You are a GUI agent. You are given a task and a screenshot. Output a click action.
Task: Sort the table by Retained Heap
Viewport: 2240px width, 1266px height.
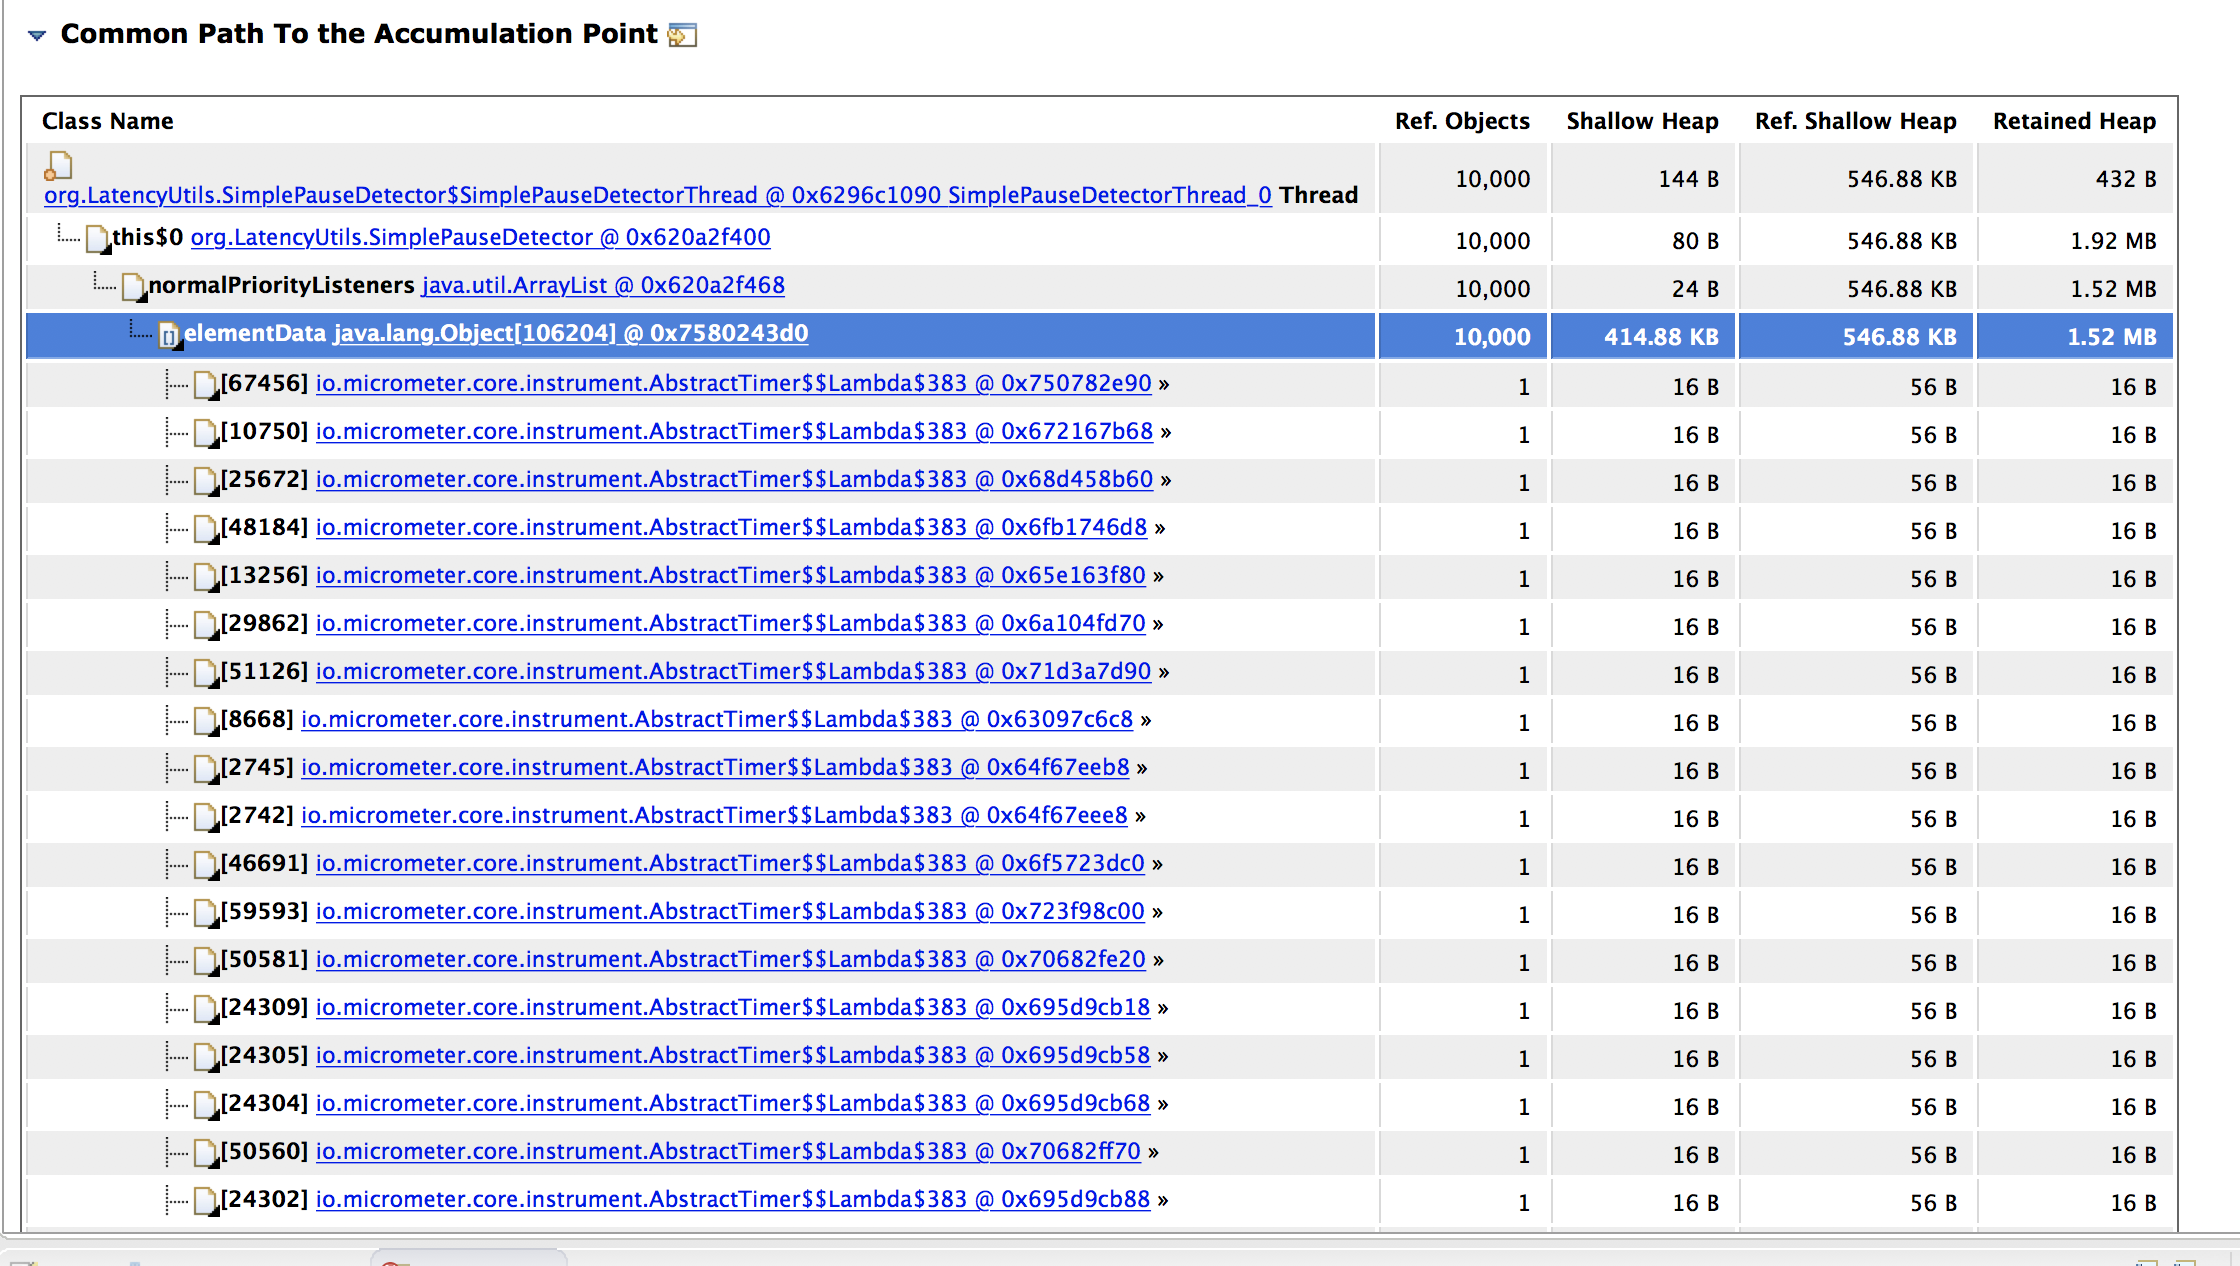(2074, 121)
